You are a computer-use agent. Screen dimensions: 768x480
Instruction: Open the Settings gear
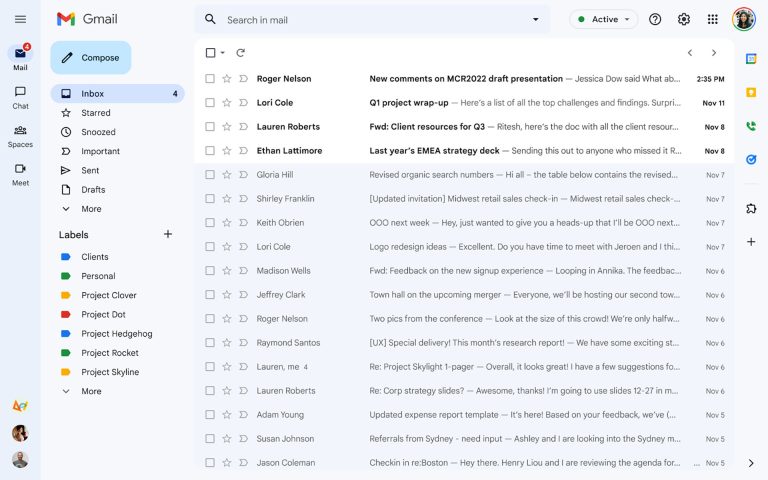[x=684, y=19]
